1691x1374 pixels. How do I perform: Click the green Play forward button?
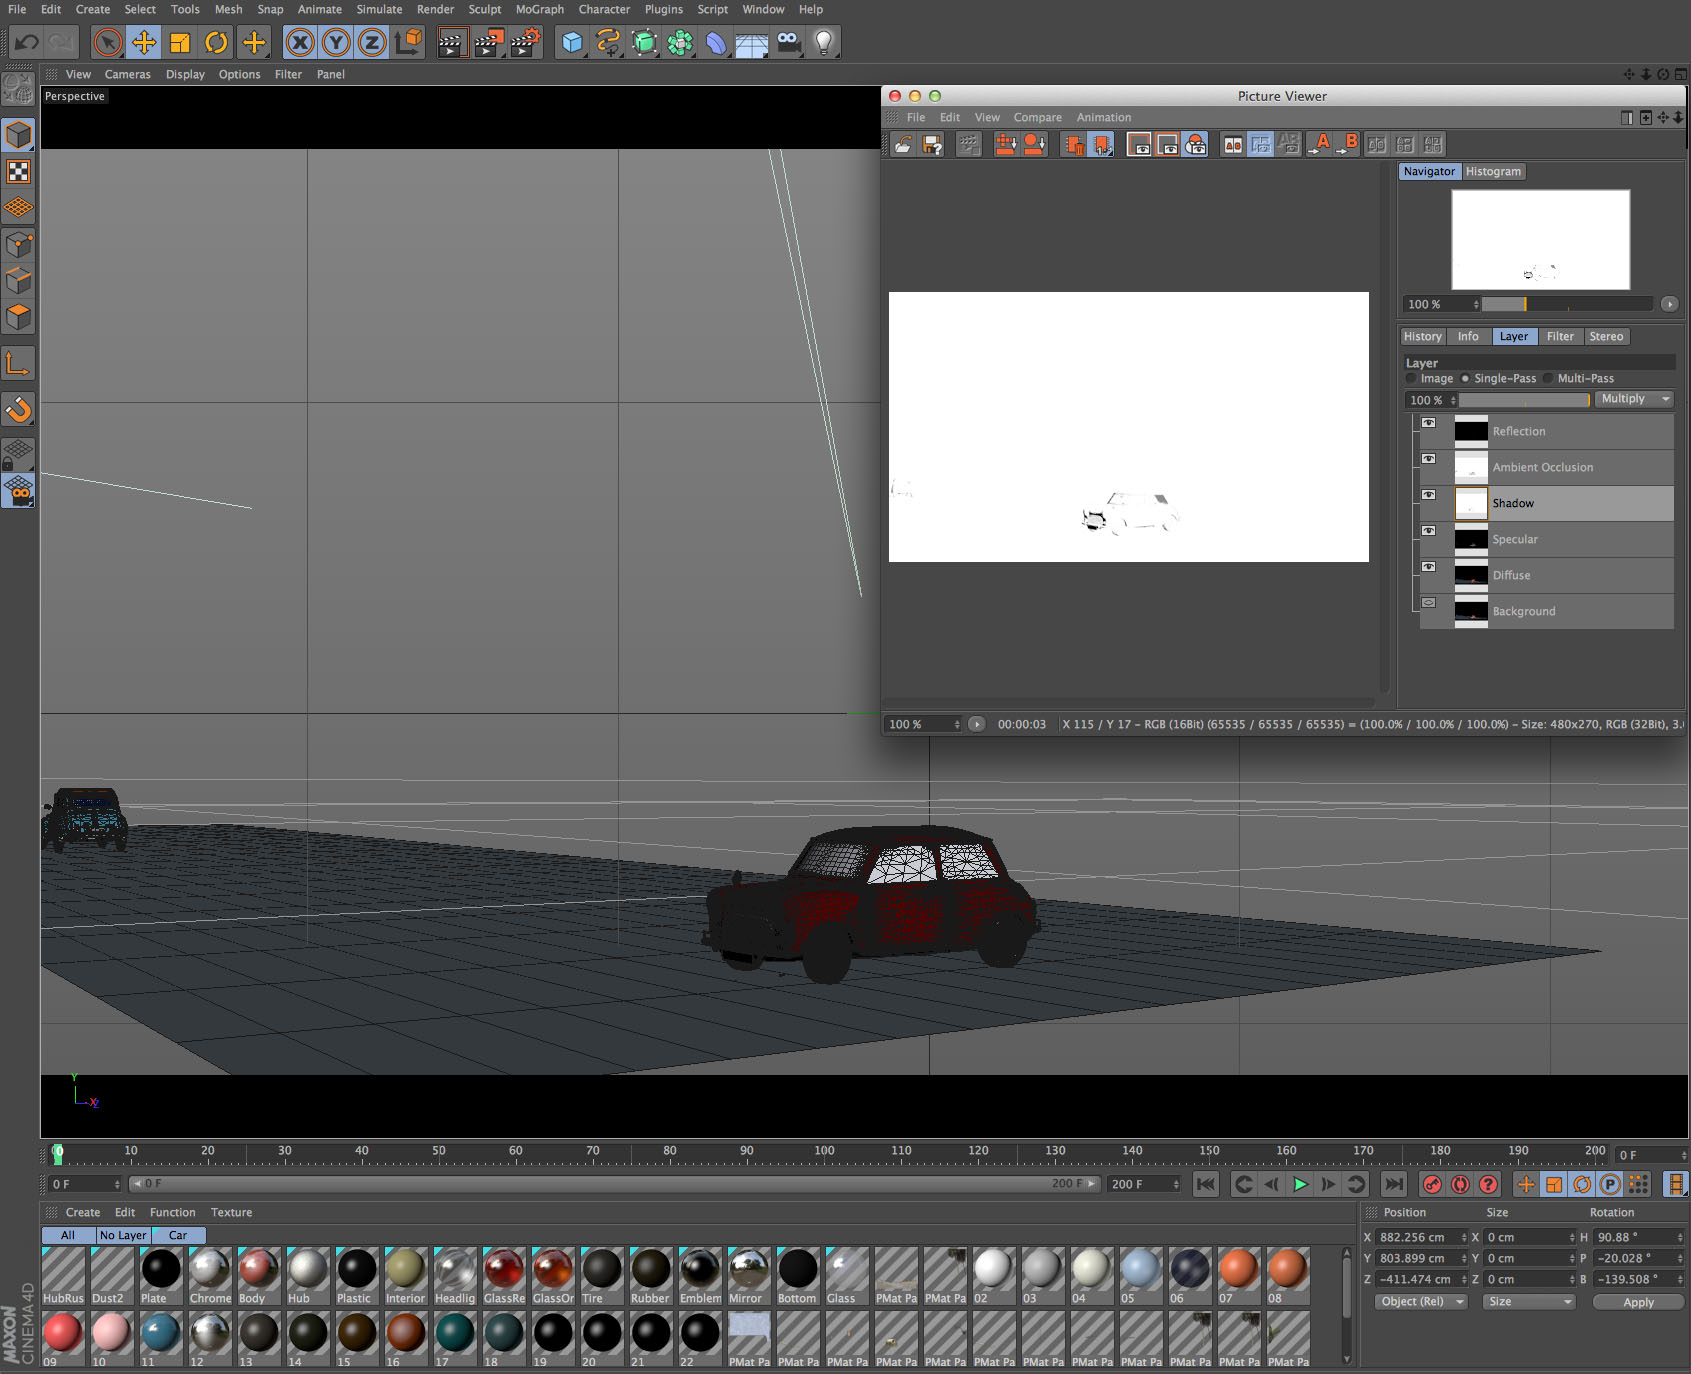pos(1300,1184)
